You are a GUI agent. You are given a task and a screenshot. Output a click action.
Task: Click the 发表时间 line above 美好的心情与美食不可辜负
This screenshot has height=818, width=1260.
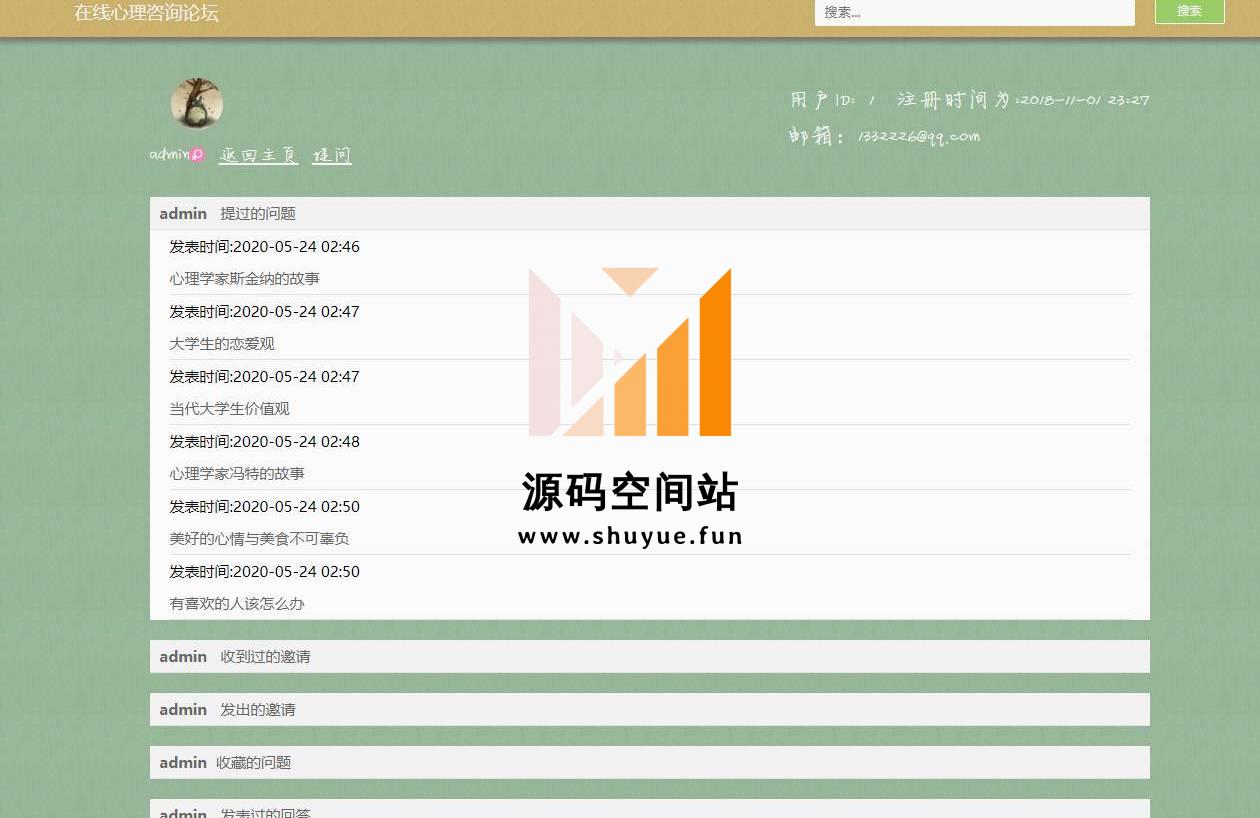click(264, 507)
